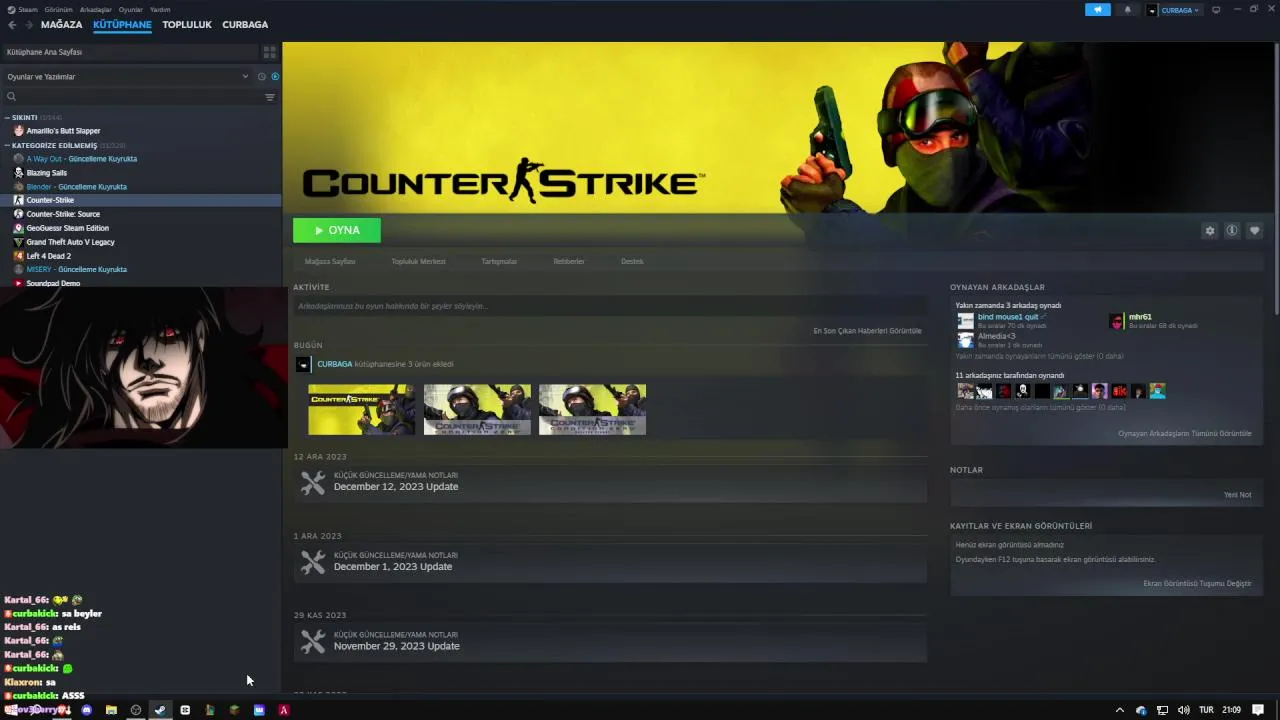Add Counter-Strike to favorites heart
The width and height of the screenshot is (1280, 720).
(1254, 231)
